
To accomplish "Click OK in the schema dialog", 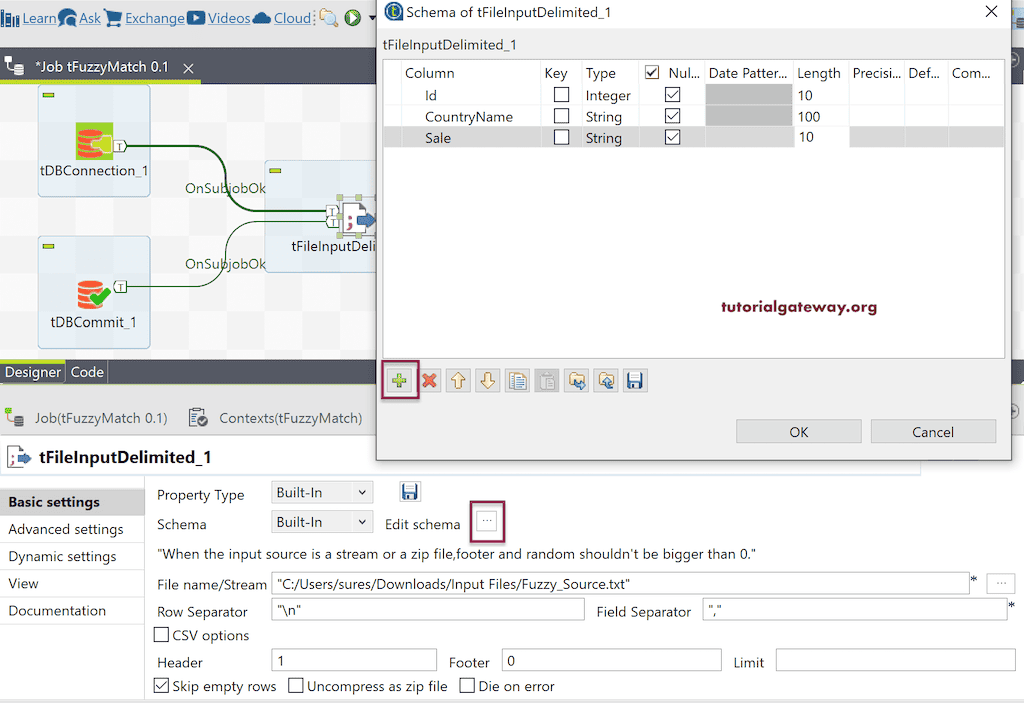I will (798, 432).
